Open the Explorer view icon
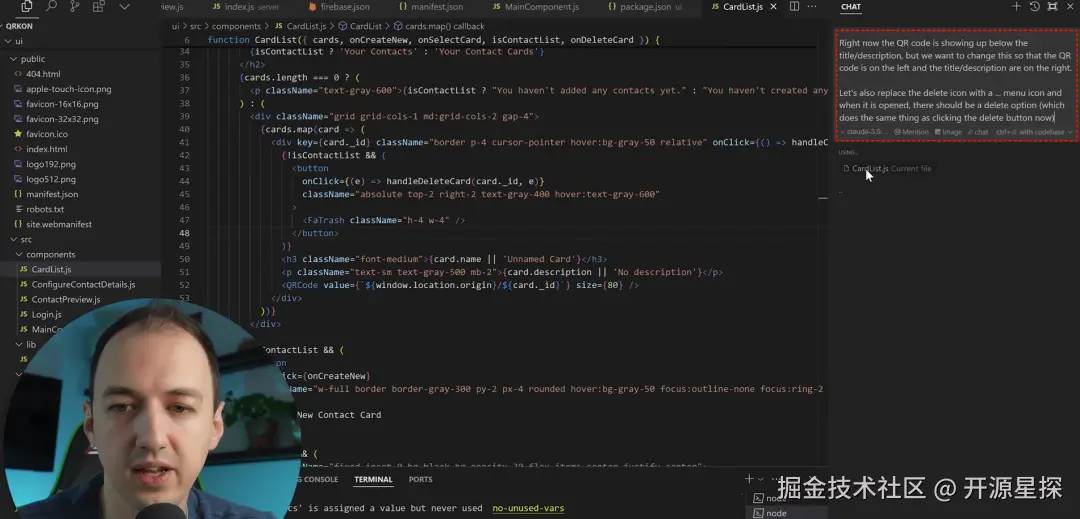The width and height of the screenshot is (1080, 519). tap(27, 7)
